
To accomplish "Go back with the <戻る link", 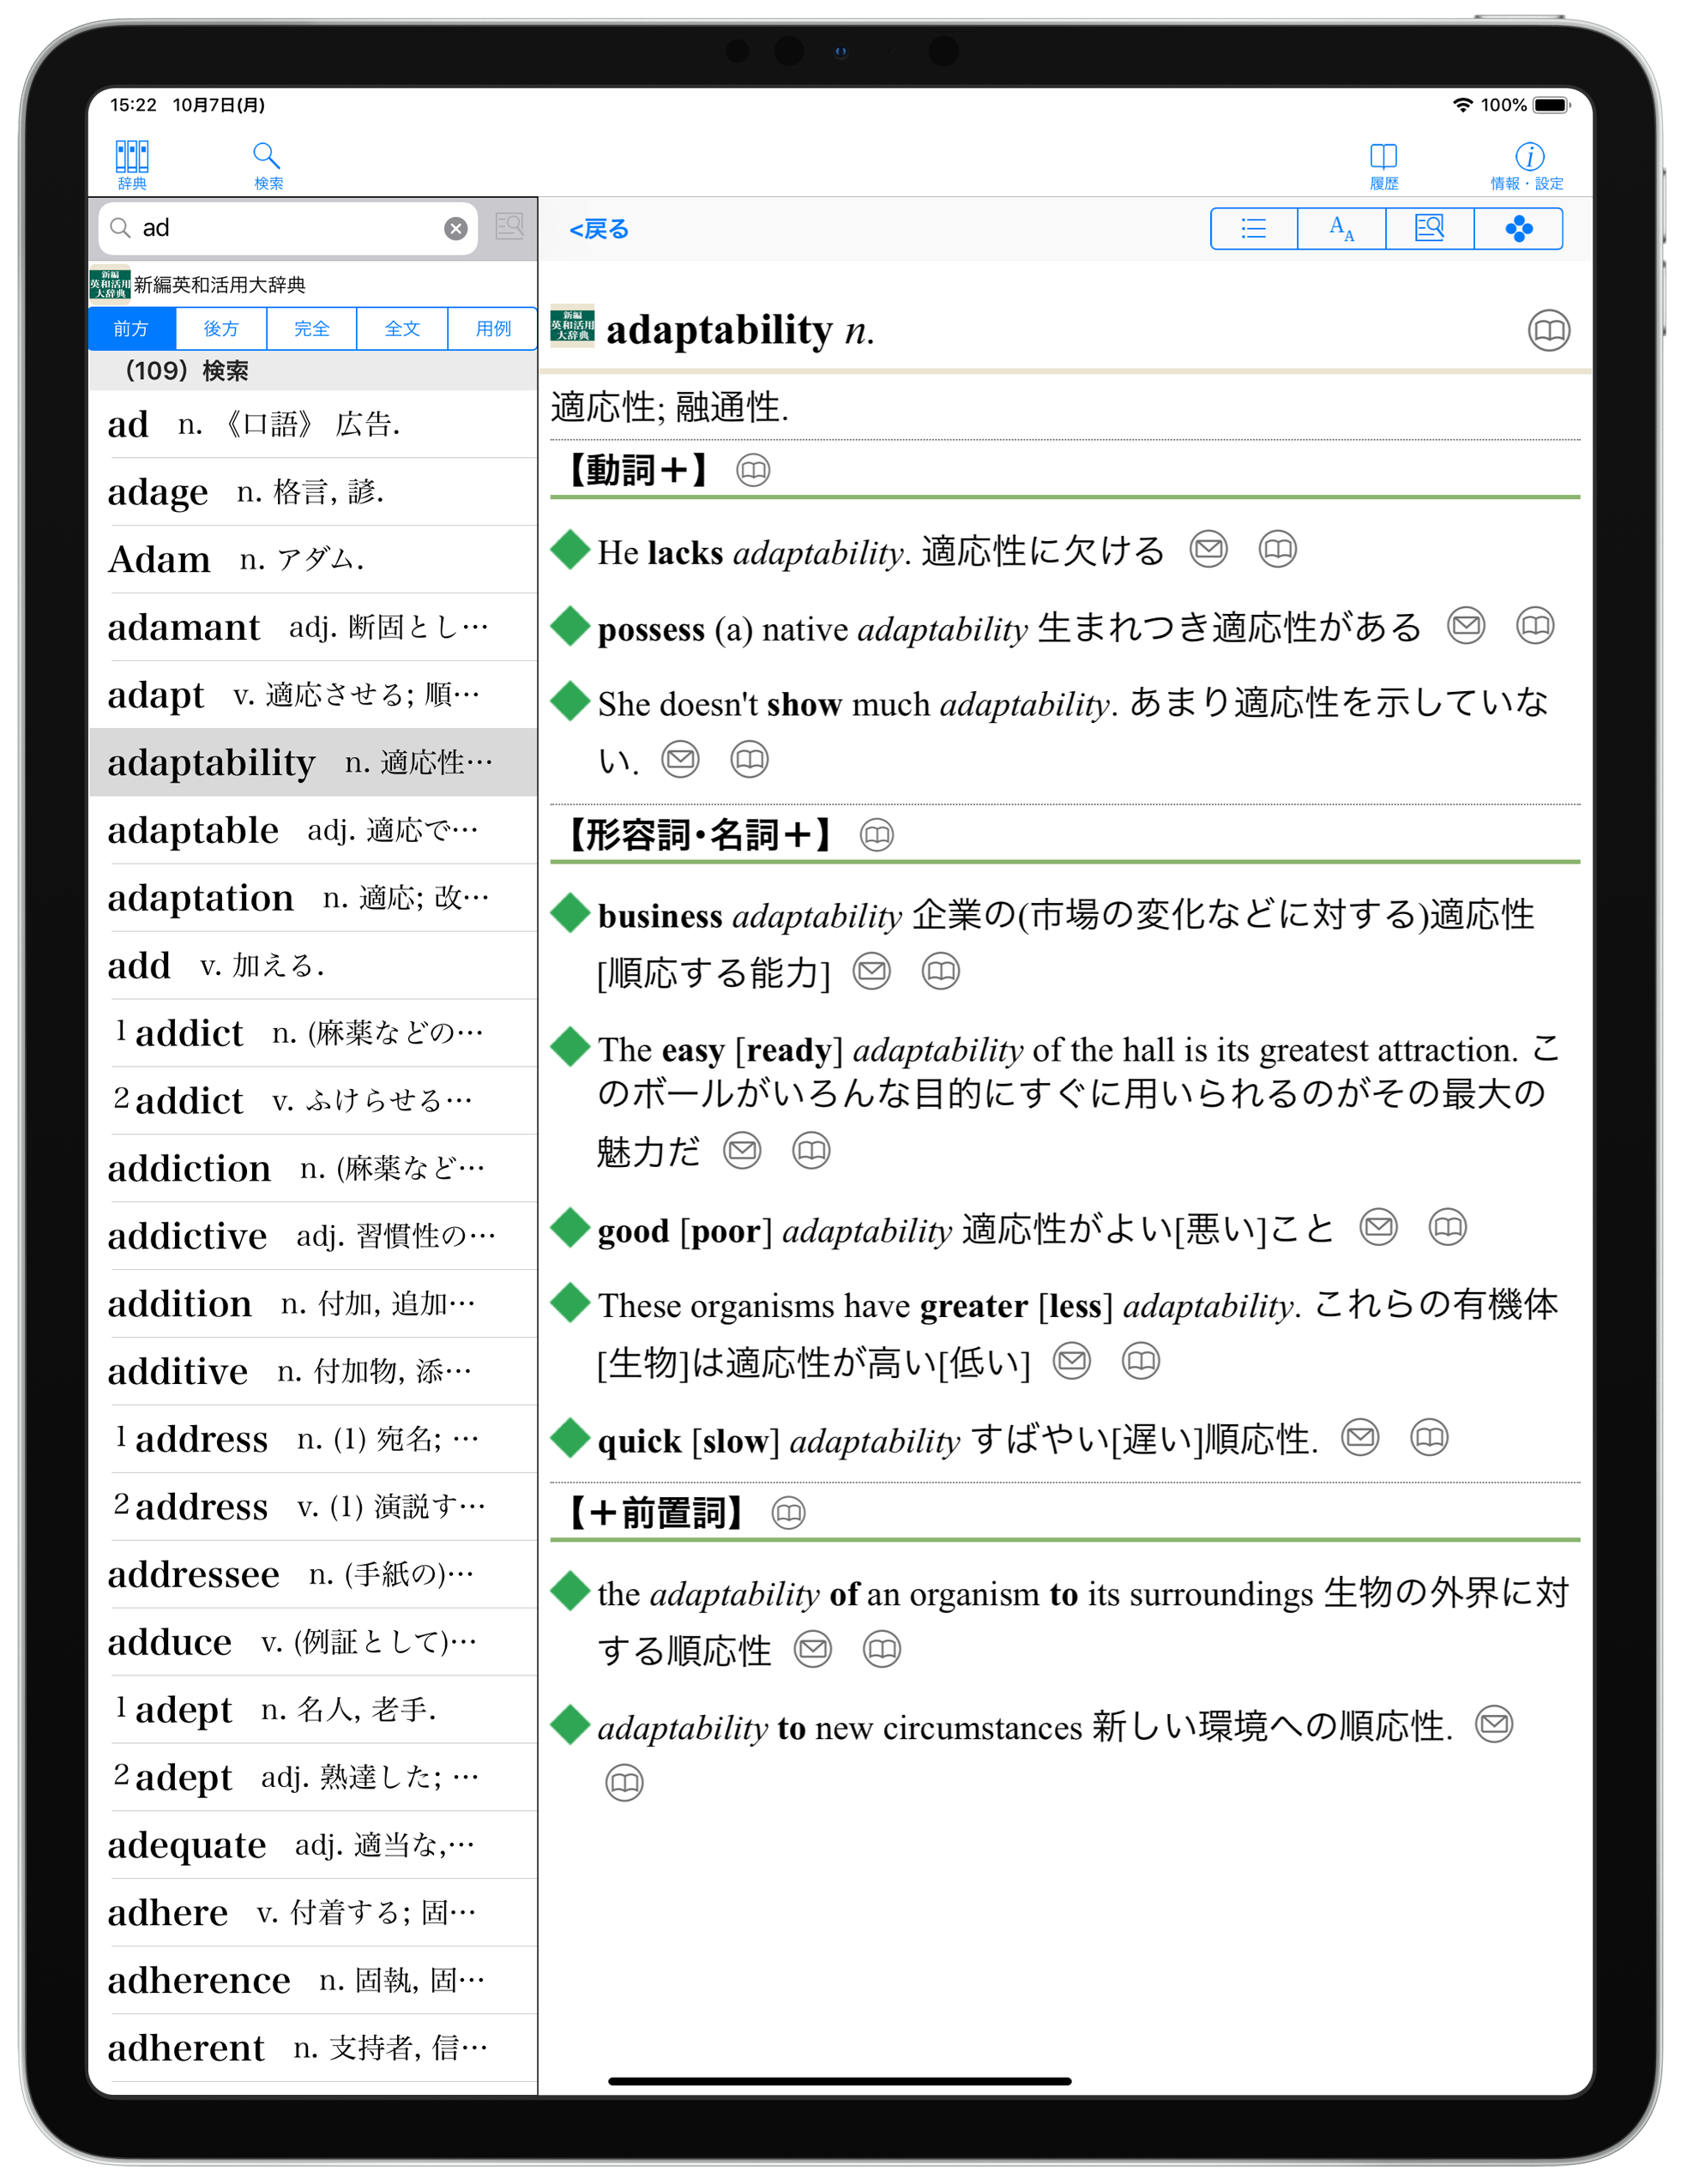I will click(598, 229).
